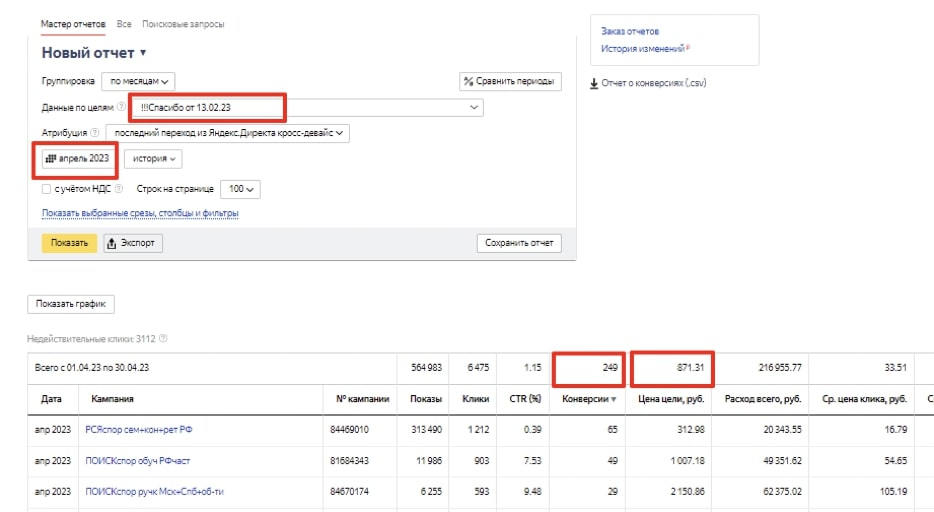Click help icon next to с учётом НДС
934x512 pixels.
click(118, 188)
